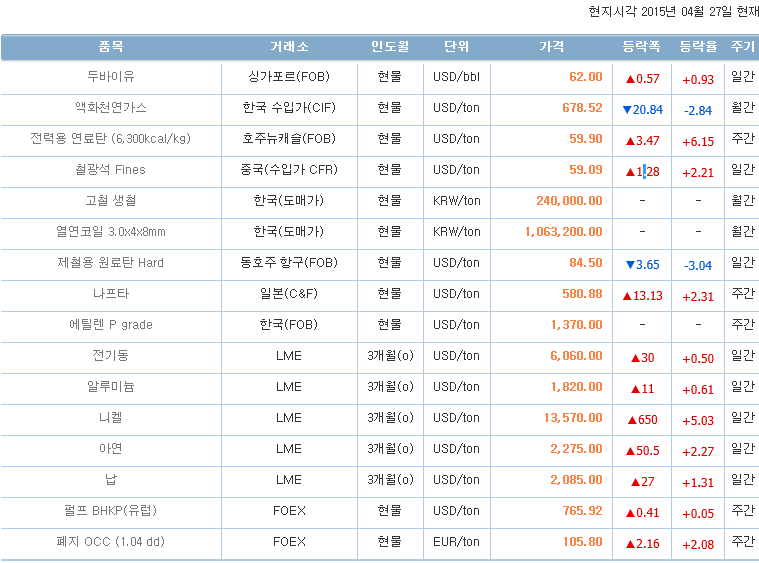Open the 철광석 Fines item
Image resolution: width=759 pixels, height=563 pixels.
(111, 170)
